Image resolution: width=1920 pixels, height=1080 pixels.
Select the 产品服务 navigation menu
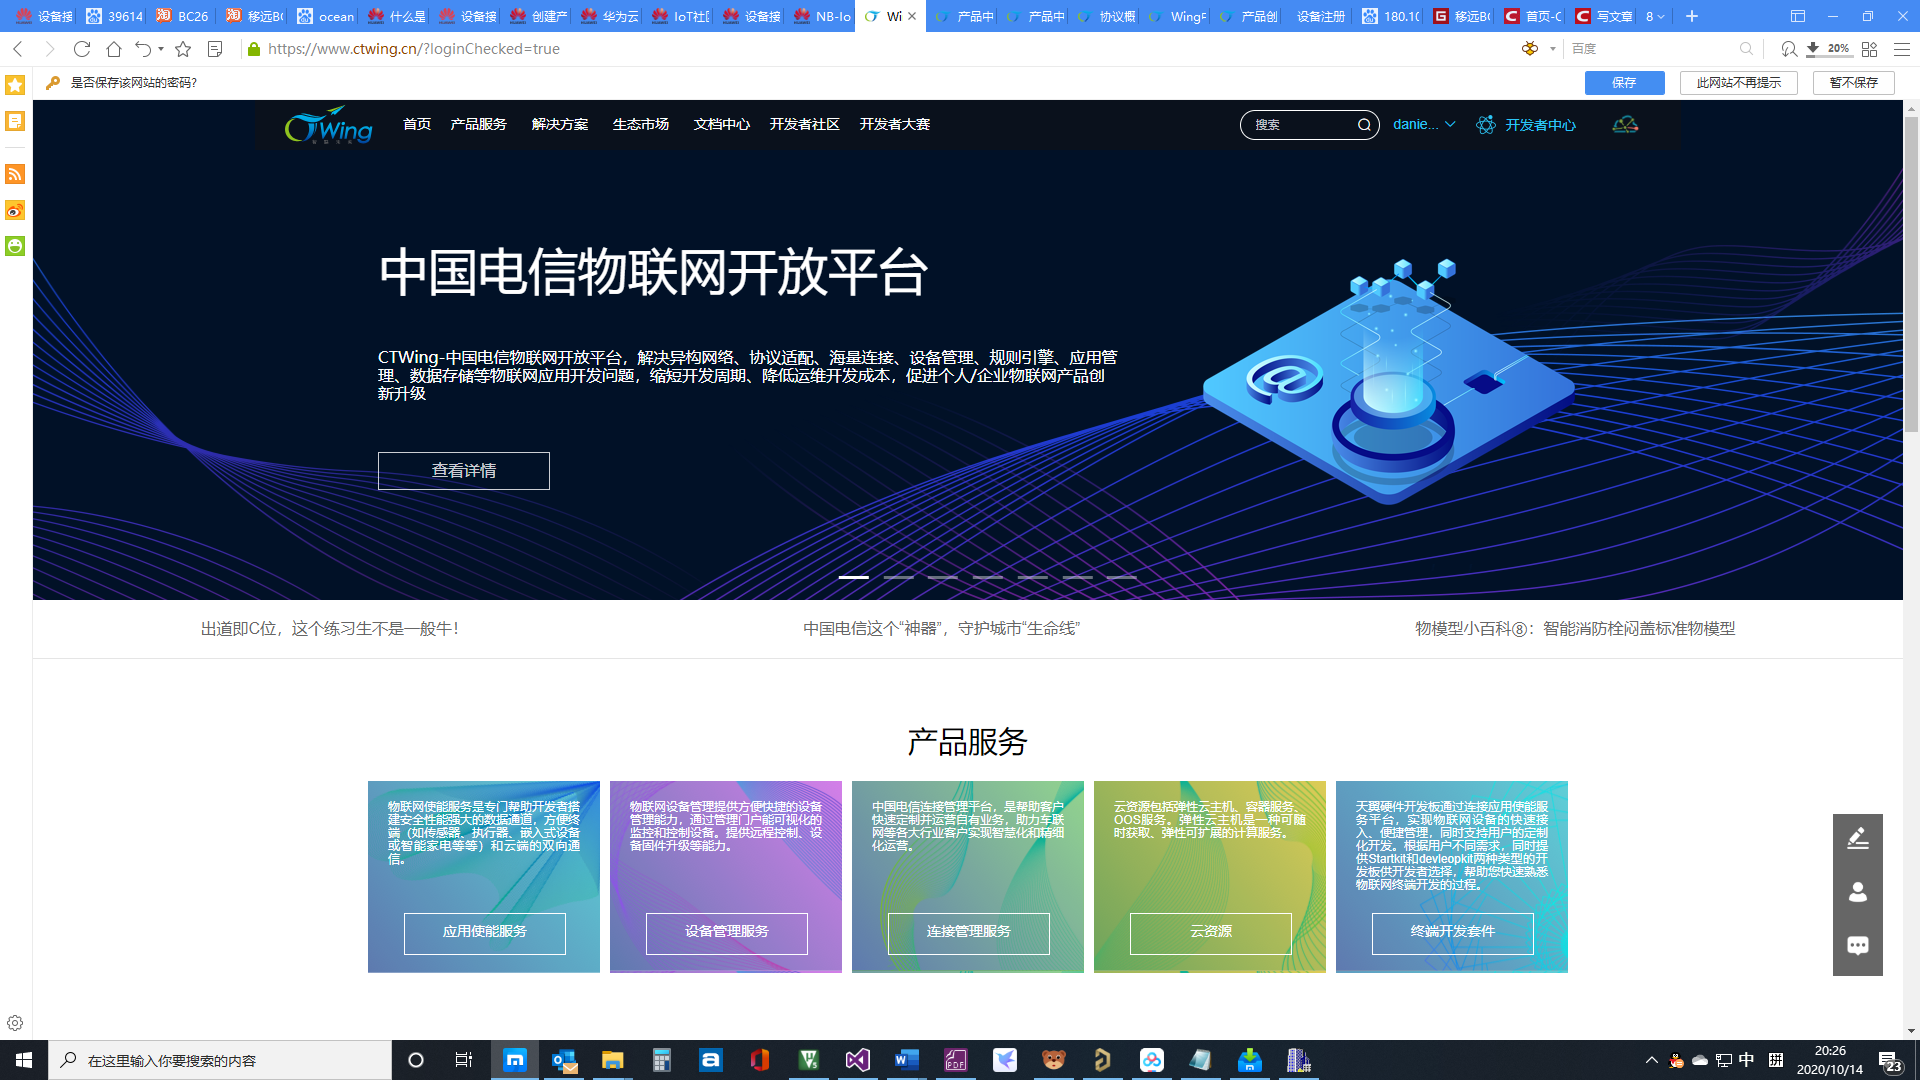[477, 125]
